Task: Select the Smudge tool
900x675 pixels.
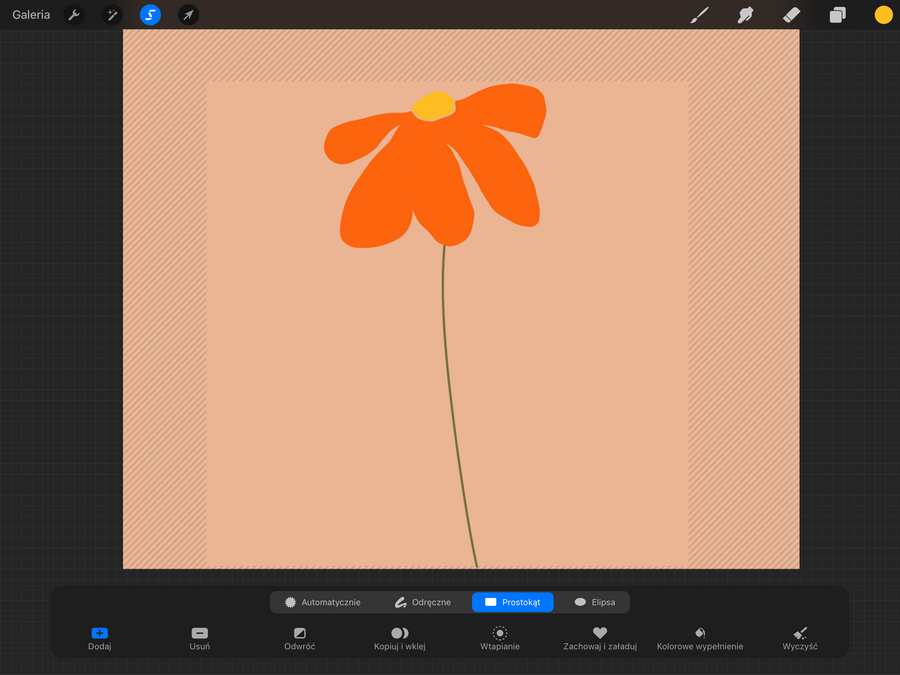Action: 745,14
